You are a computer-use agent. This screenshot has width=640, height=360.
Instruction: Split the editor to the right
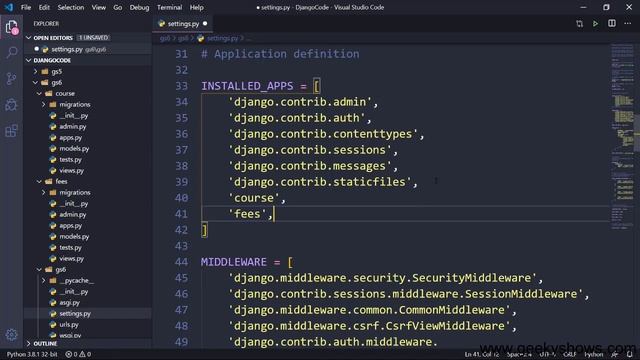pyautogui.click(x=612, y=24)
